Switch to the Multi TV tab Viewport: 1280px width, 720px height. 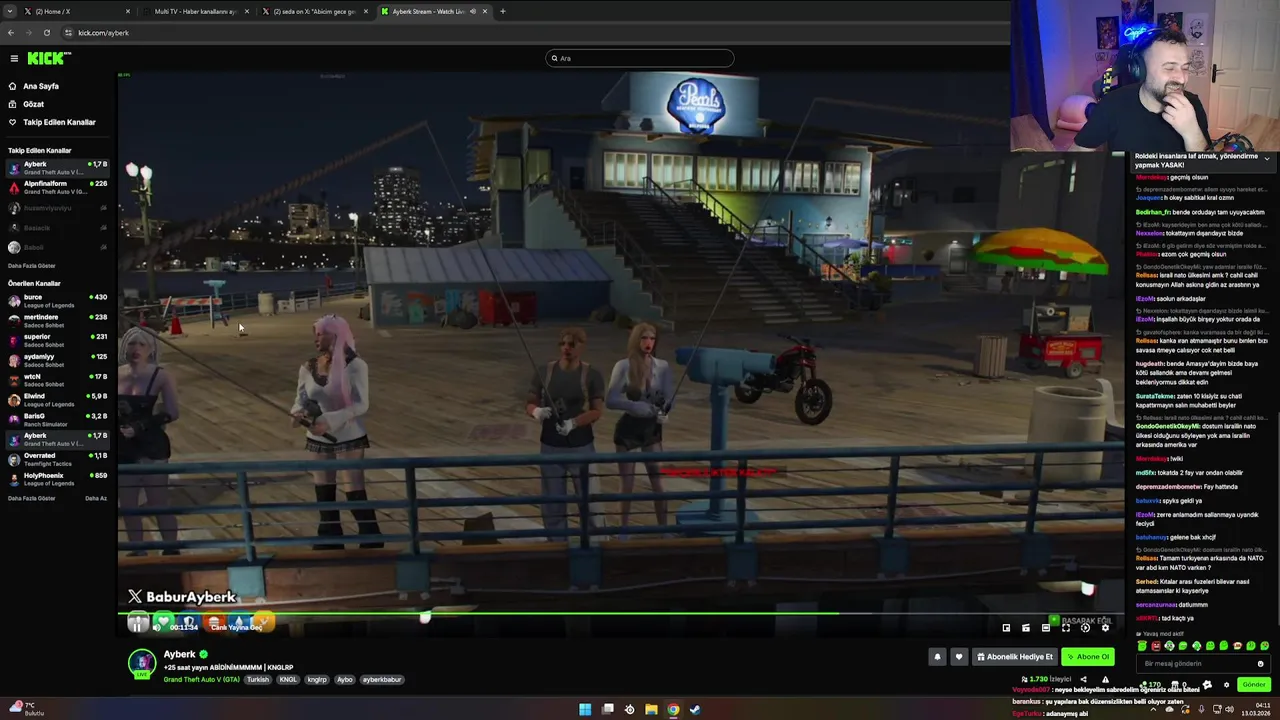[195, 11]
